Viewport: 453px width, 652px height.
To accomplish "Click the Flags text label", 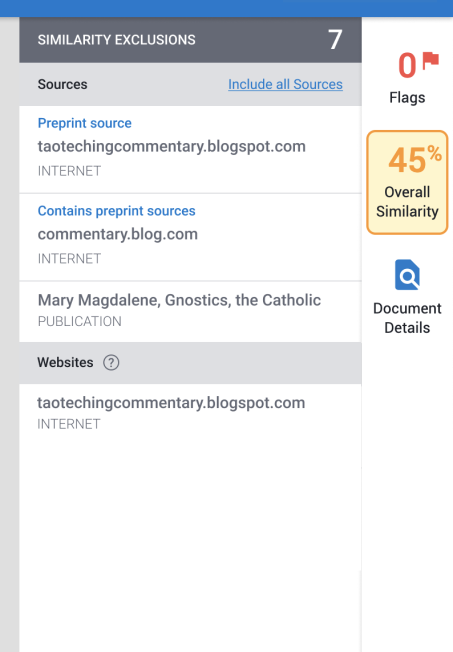I will 407,98.
